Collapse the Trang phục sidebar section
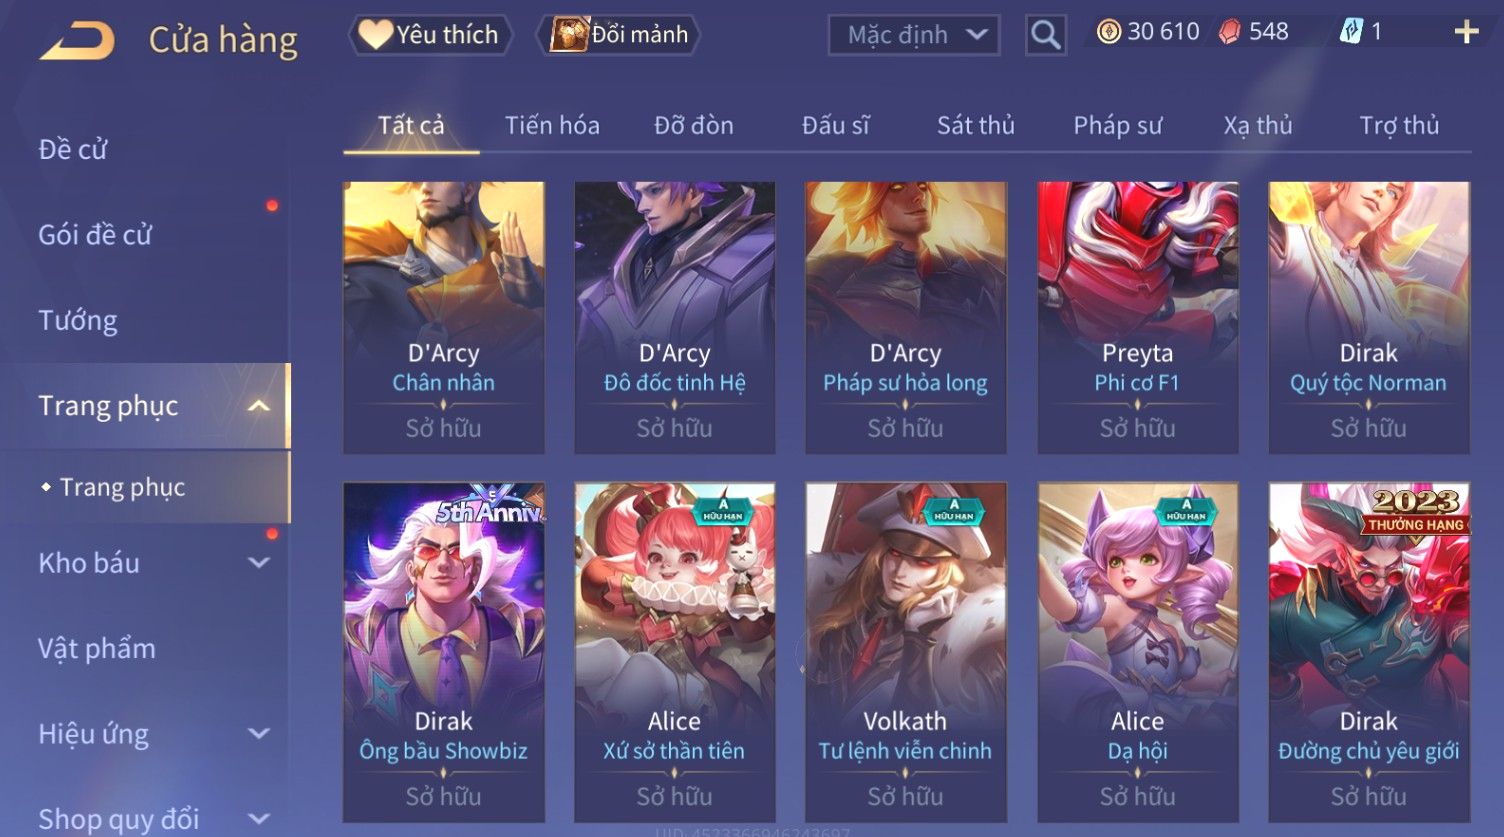 [258, 406]
